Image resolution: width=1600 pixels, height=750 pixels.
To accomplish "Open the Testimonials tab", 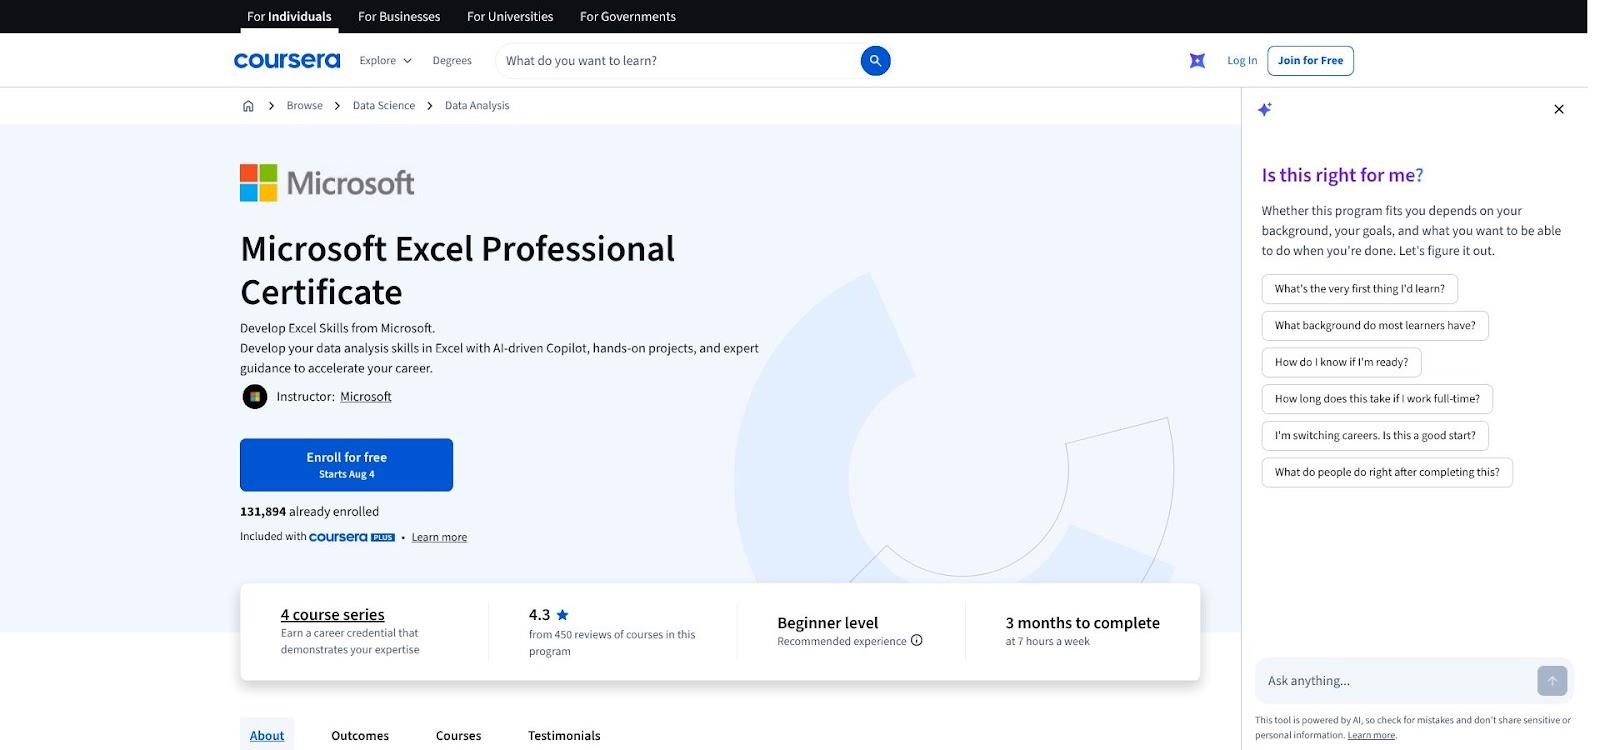I will pos(564,735).
